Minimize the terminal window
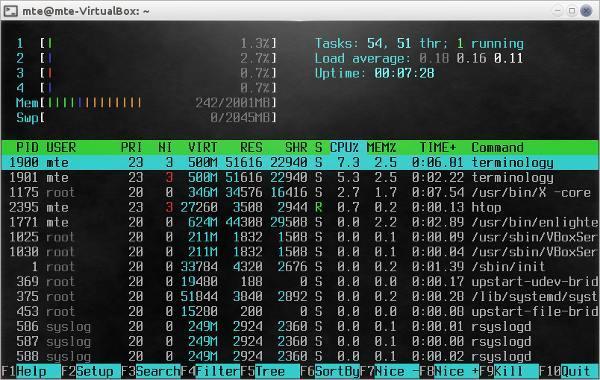The image size is (600, 380). pos(558,11)
